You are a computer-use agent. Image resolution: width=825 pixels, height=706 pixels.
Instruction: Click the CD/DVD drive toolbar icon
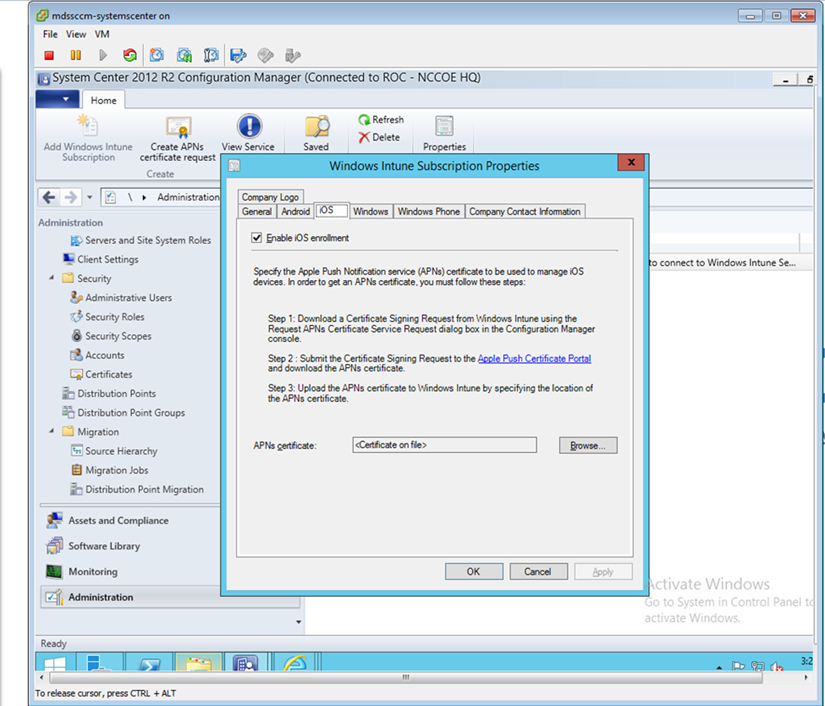[x=266, y=55]
